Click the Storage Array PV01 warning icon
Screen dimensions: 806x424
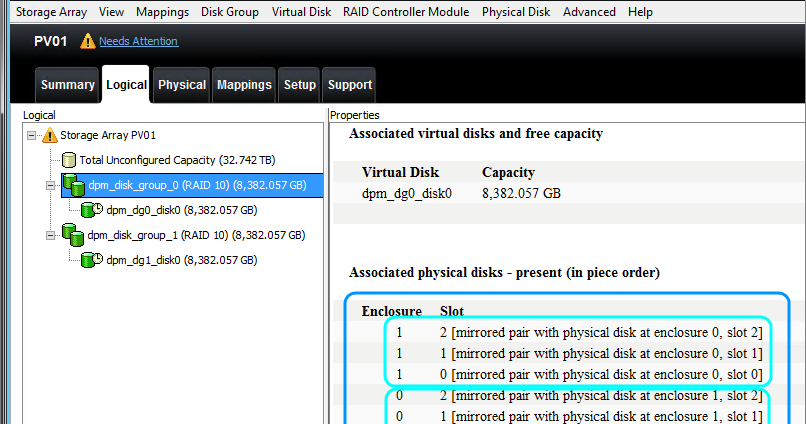(x=50, y=135)
